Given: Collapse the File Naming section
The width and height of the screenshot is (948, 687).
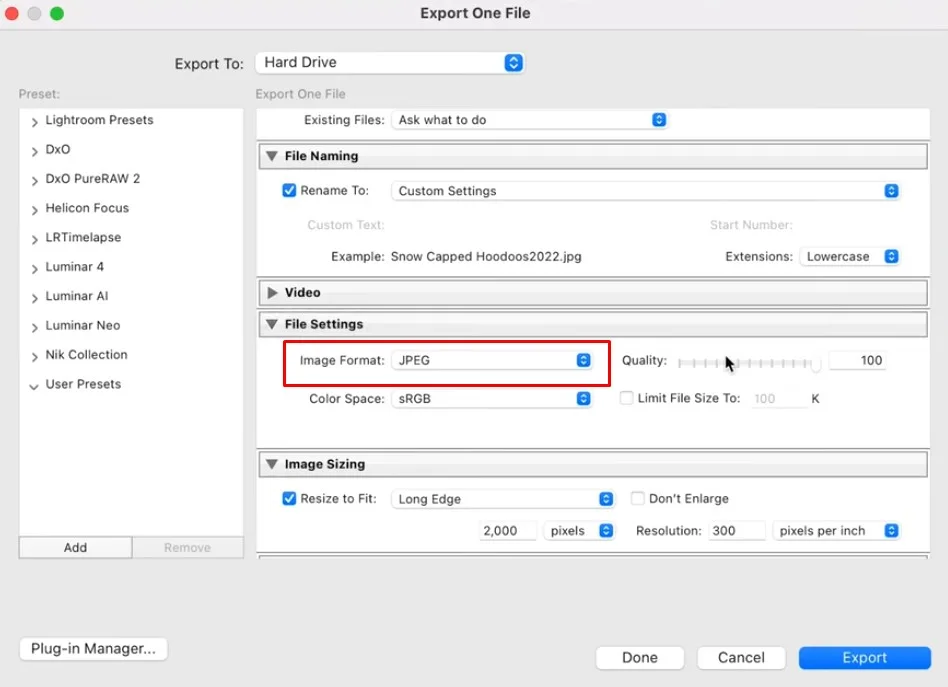Looking at the screenshot, I should pyautogui.click(x=272, y=156).
